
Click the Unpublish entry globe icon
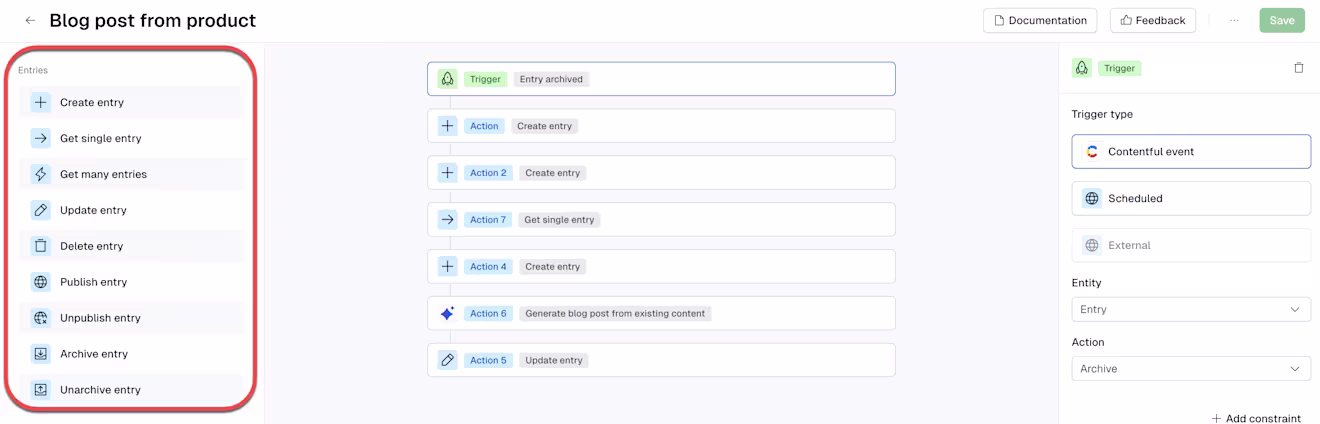[41, 318]
